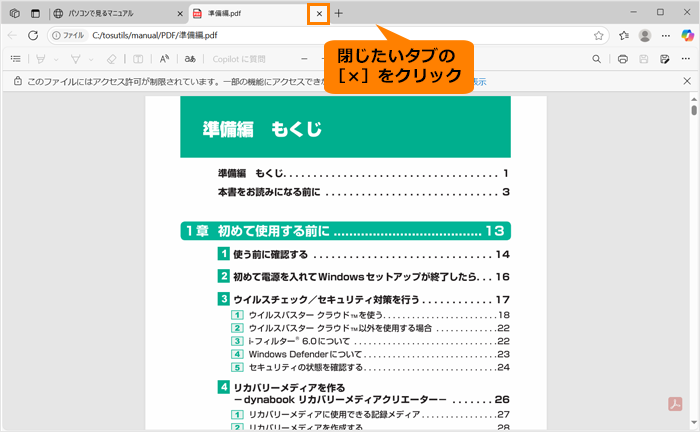Go to リカバリーメディアを作る entry
This screenshot has width=700, height=432.
(x=363, y=393)
